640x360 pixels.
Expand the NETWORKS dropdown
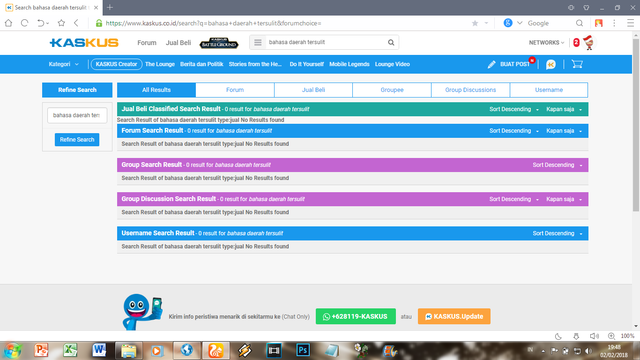546,42
